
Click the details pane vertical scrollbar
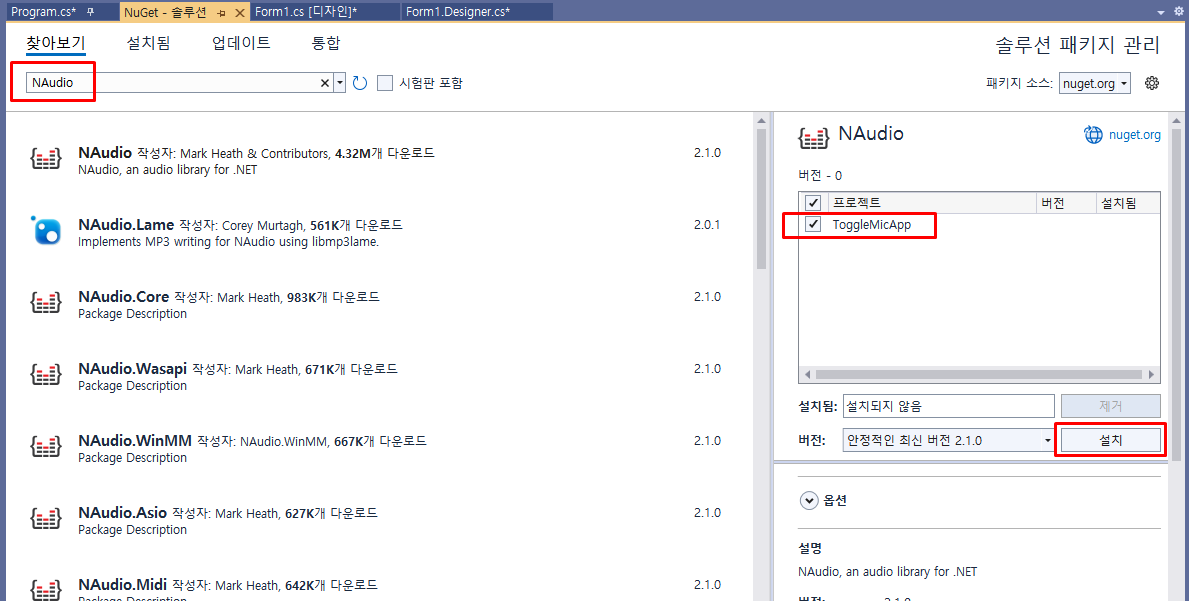1177,294
